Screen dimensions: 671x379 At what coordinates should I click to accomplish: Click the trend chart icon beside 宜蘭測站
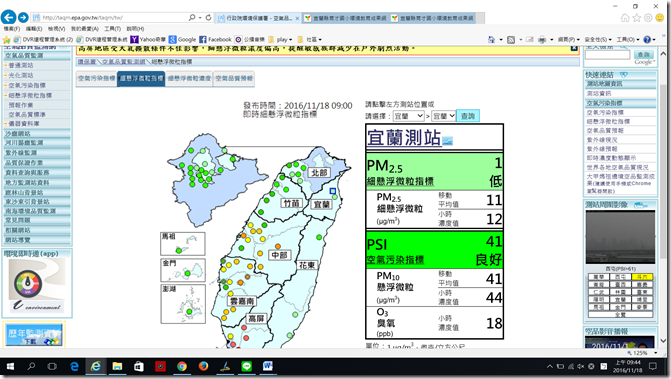pos(447,141)
